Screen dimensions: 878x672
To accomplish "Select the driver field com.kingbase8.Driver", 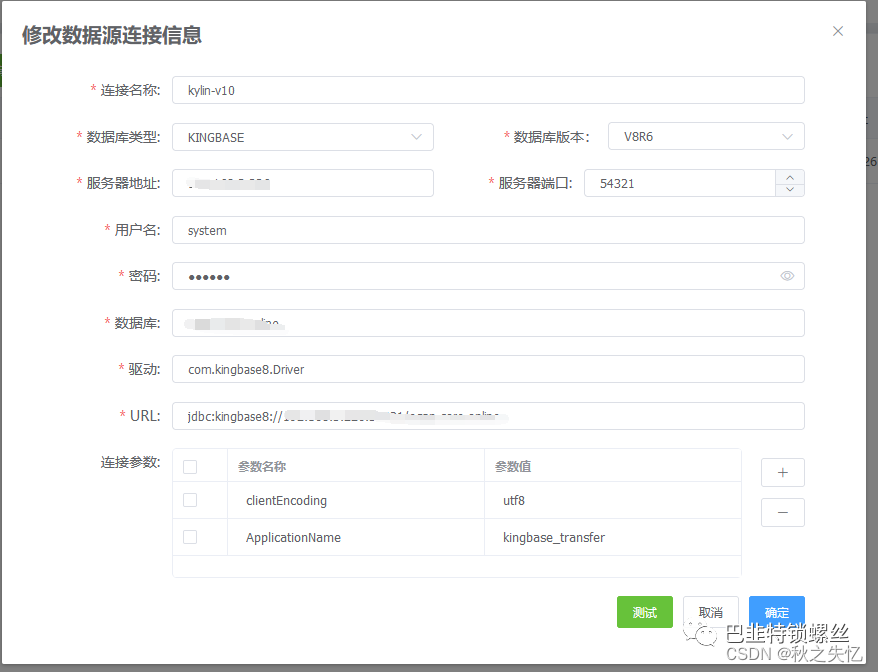I will [487, 369].
